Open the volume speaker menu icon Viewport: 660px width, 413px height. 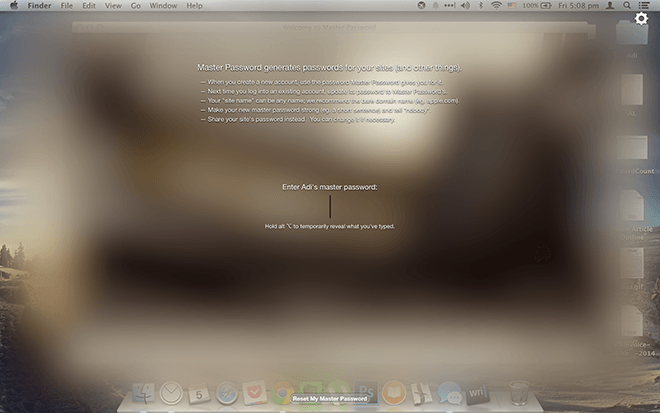[465, 5]
